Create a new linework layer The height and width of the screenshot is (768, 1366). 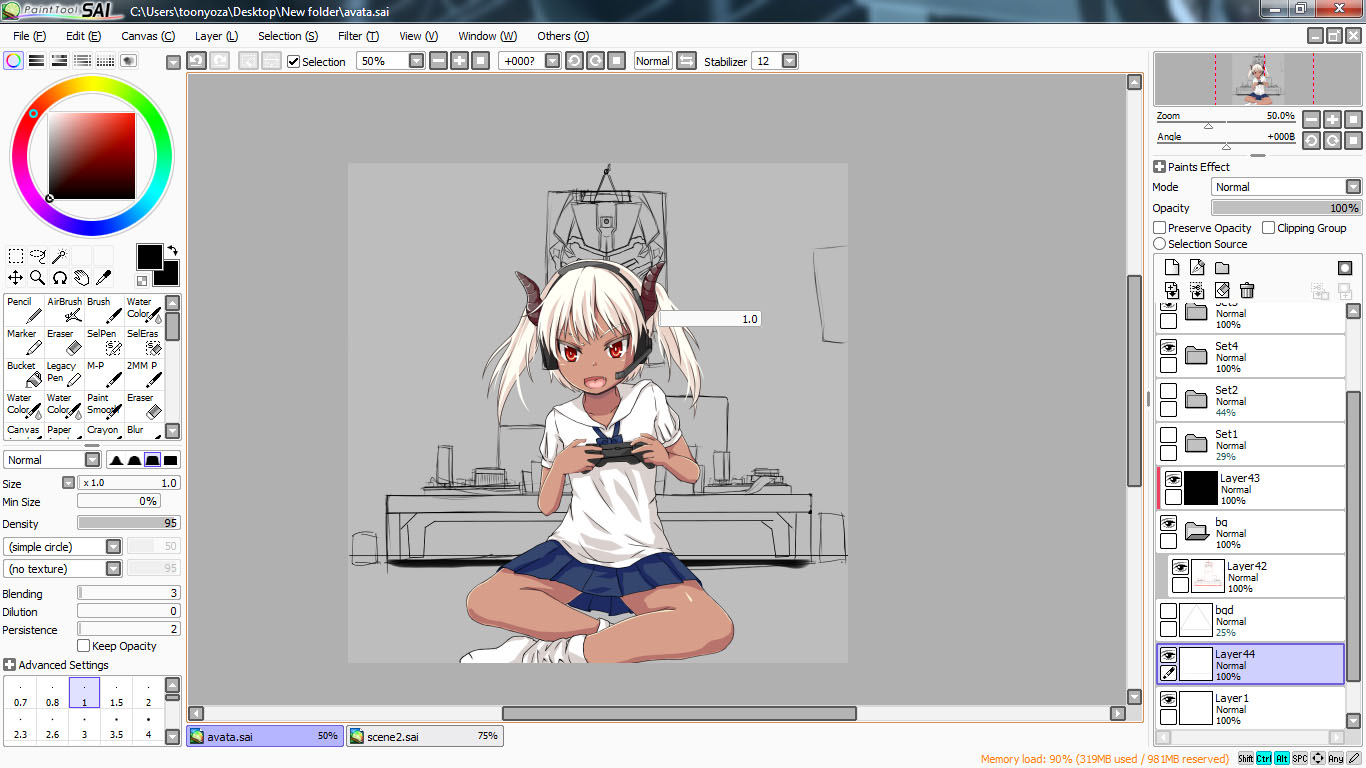(x=1197, y=268)
